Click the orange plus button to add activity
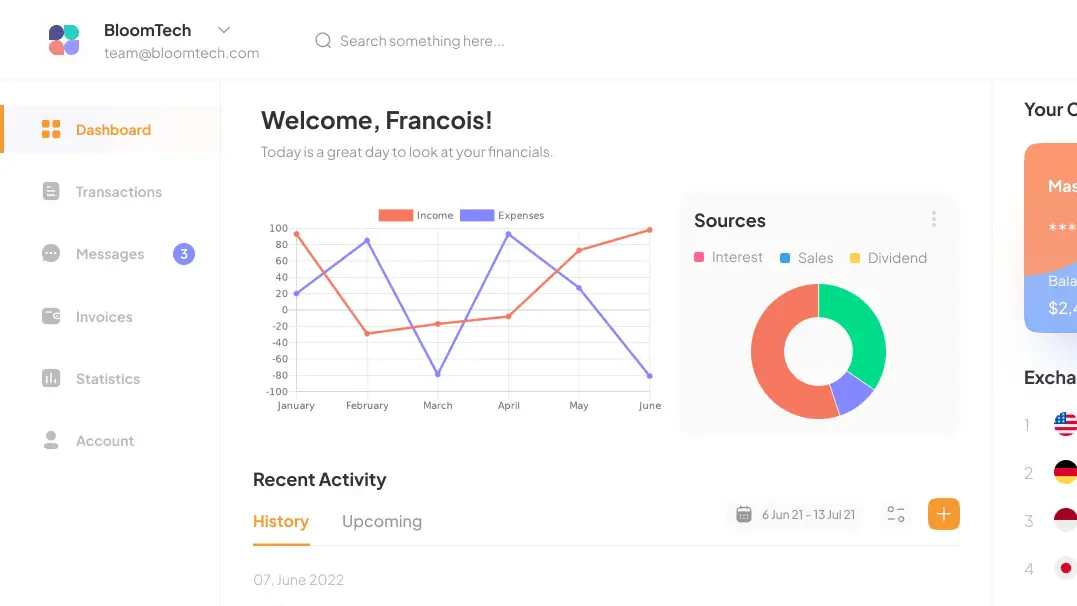This screenshot has height=606, width=1077. 943,513
